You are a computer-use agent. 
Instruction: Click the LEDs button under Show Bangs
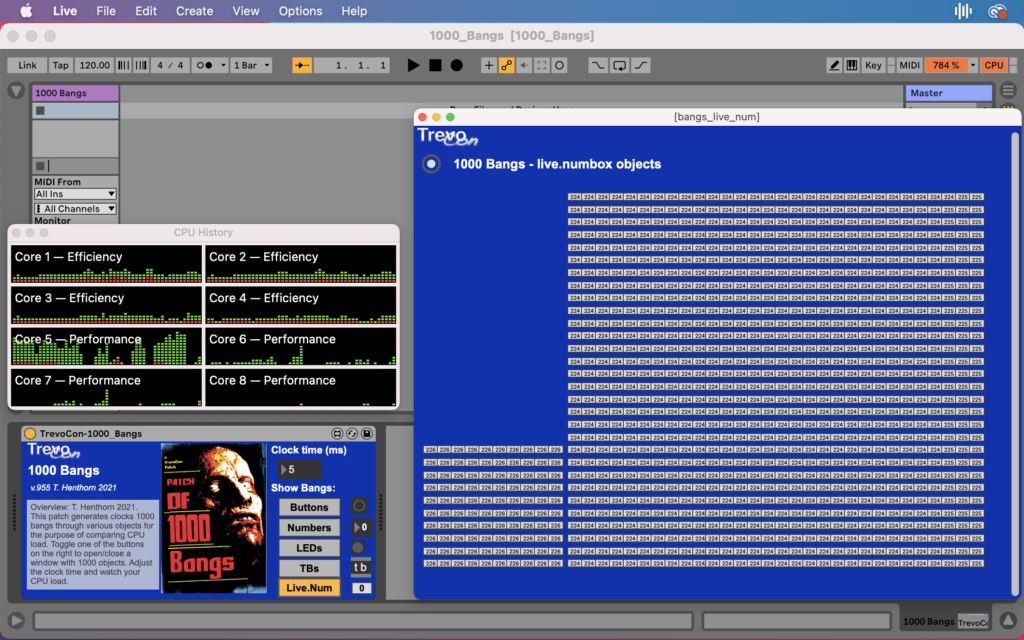[309, 548]
